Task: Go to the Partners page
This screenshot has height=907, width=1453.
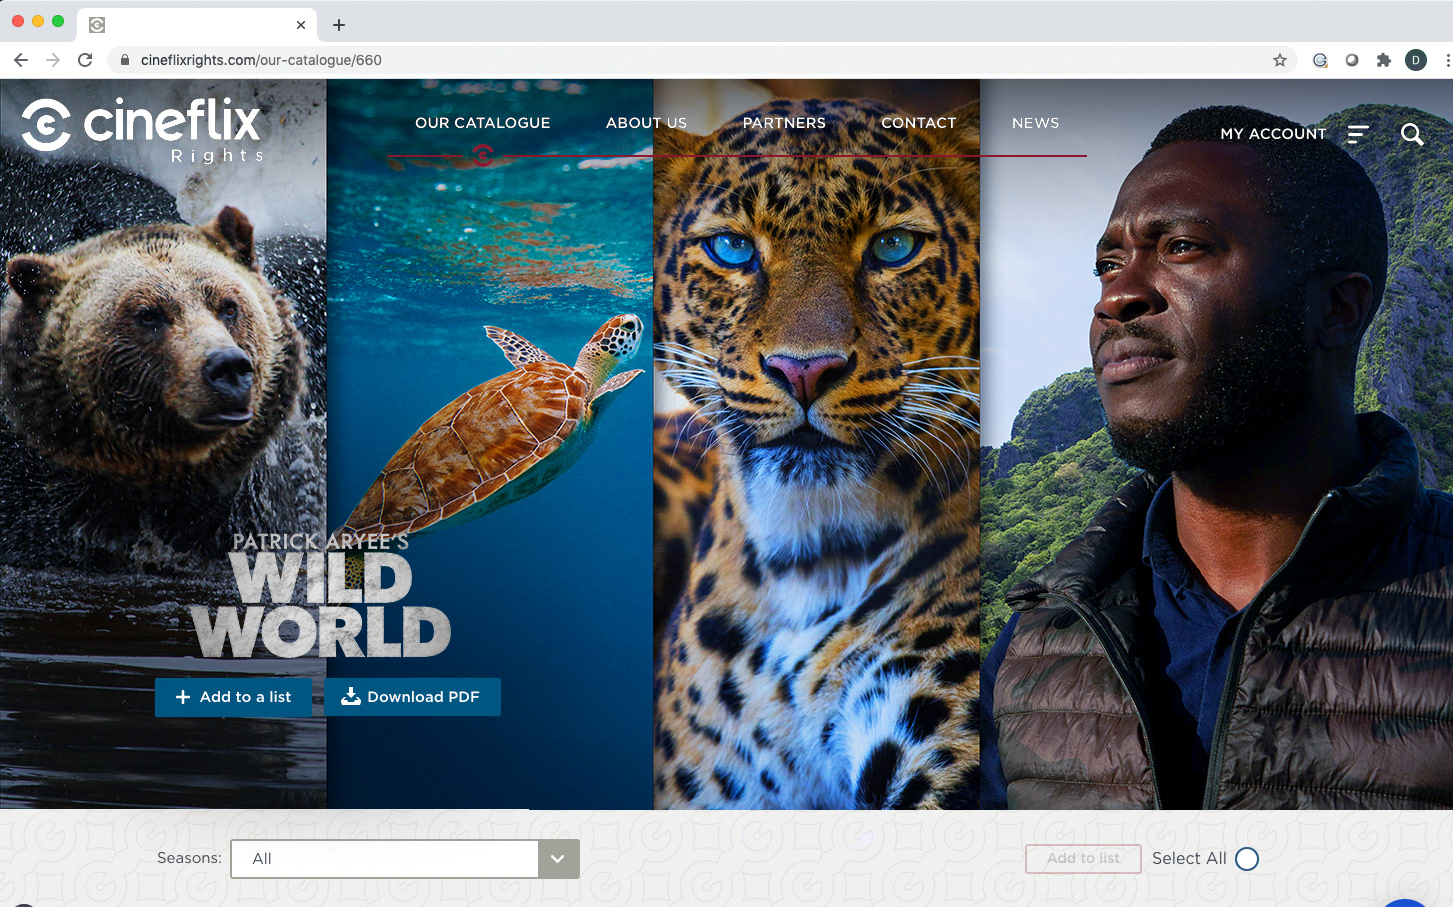Action: pyautogui.click(x=784, y=123)
